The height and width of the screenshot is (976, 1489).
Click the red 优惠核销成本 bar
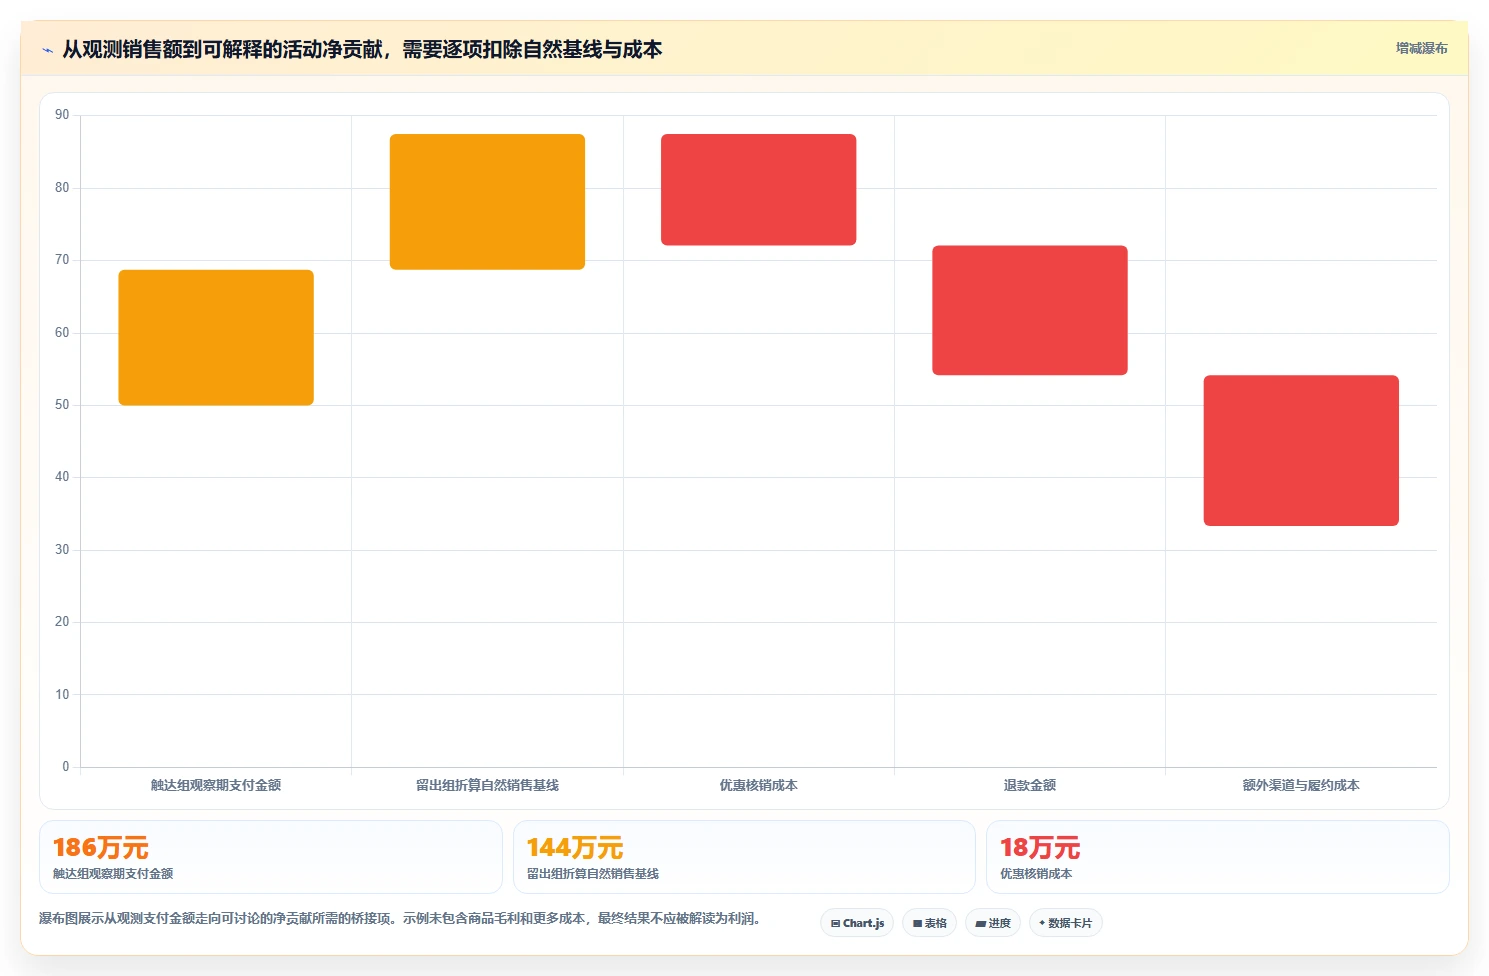pyautogui.click(x=758, y=189)
